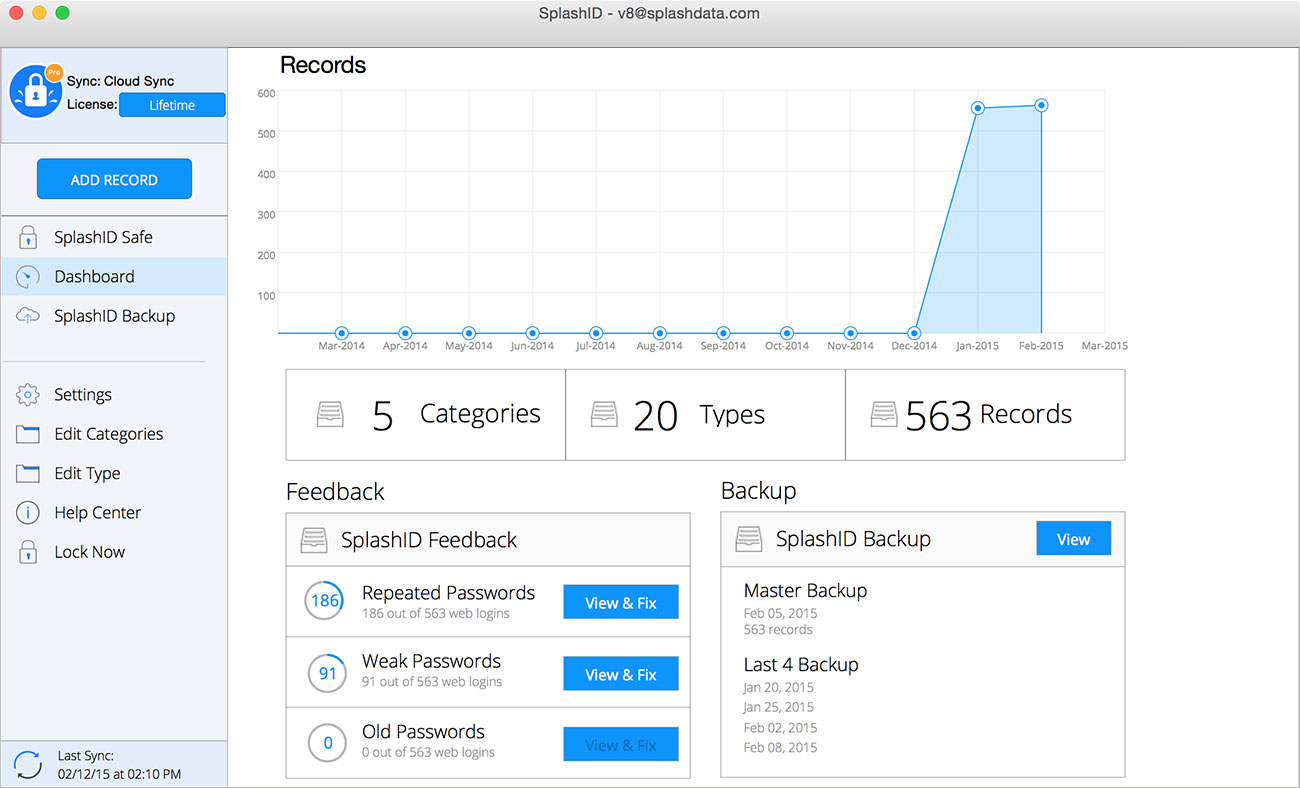Image resolution: width=1300 pixels, height=788 pixels.
Task: Click the Sync: Cloud Sync label
Action: click(121, 81)
